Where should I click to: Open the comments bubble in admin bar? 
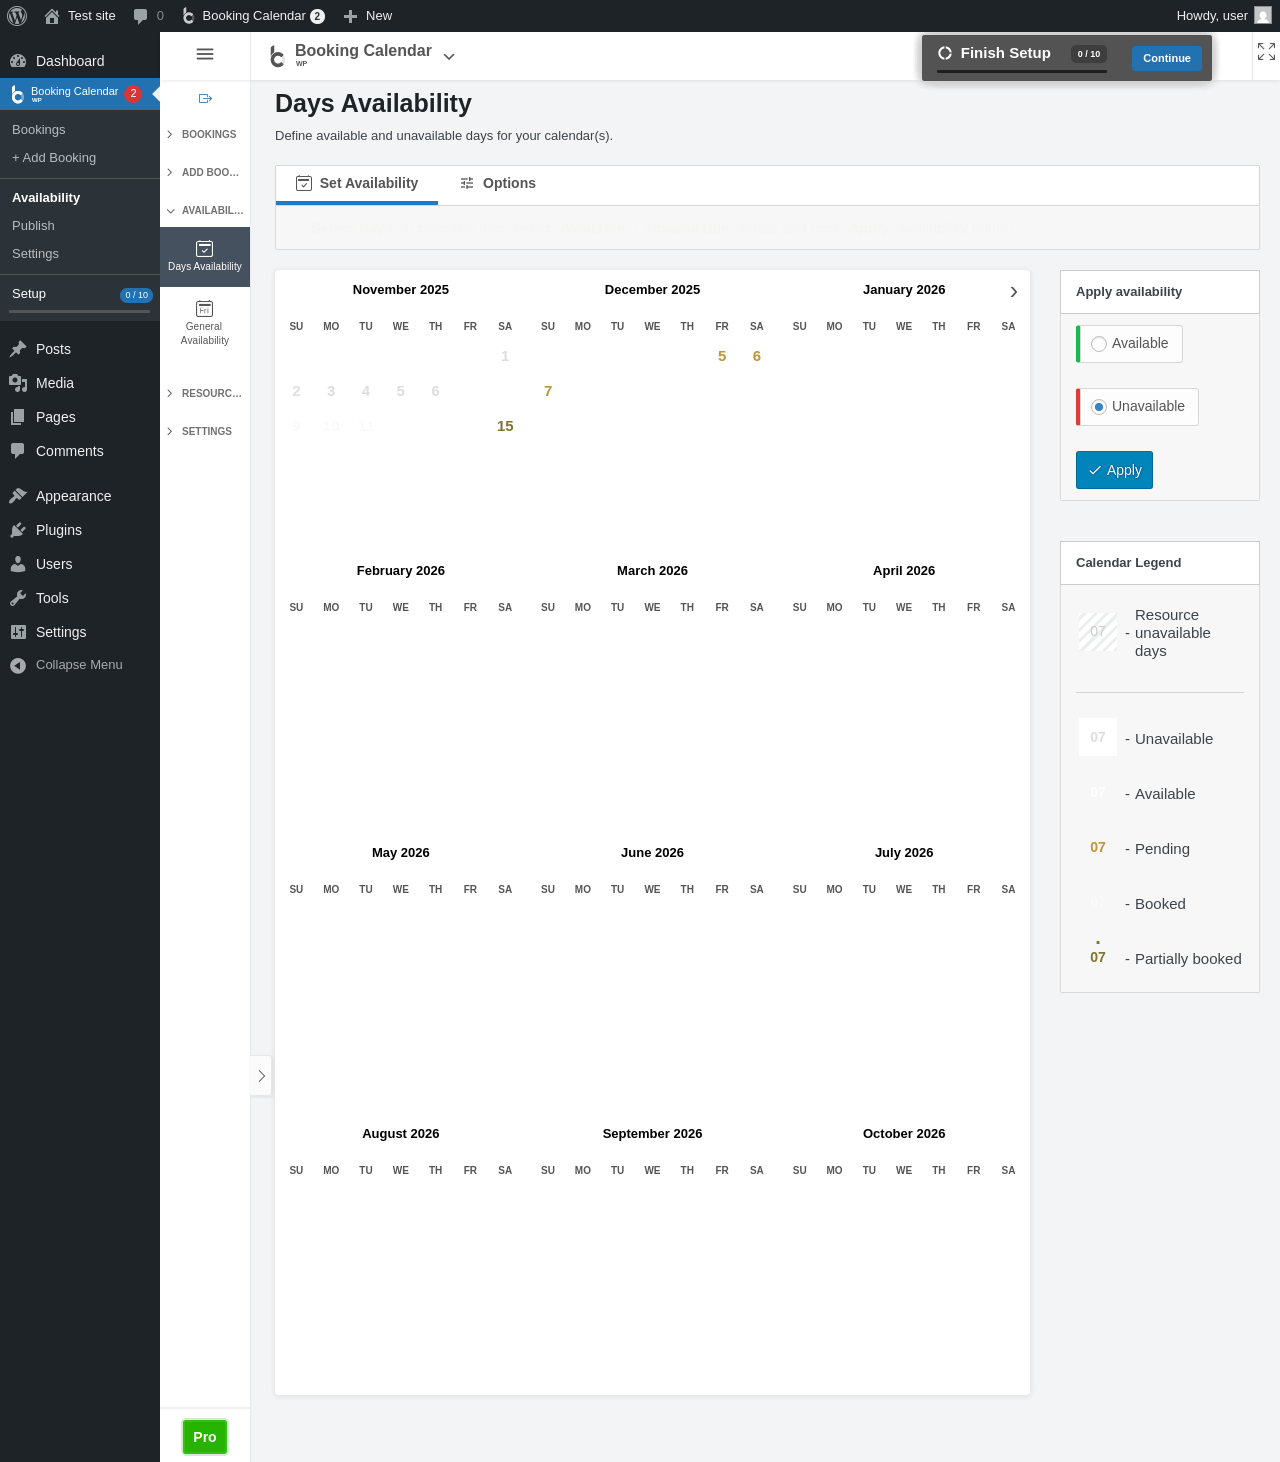click(x=148, y=16)
